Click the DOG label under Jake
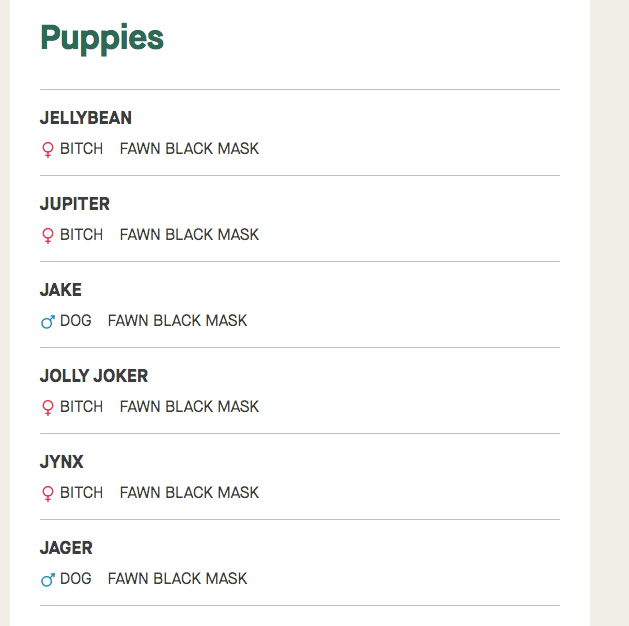The image size is (629, 626). (x=75, y=321)
